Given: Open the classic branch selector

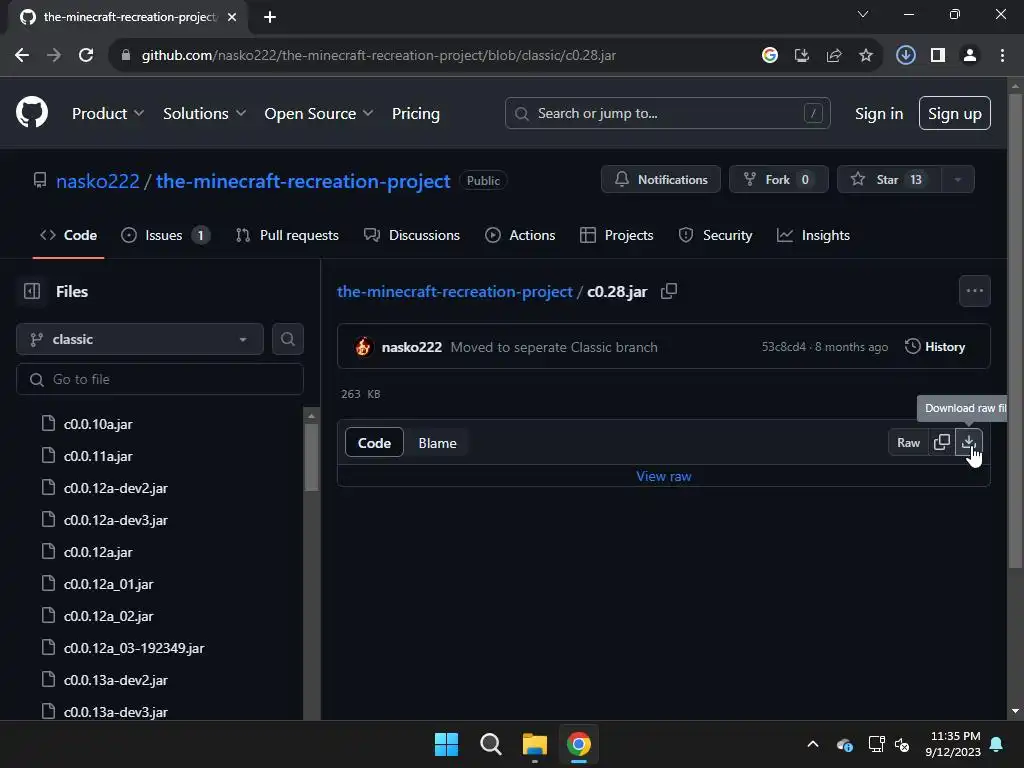Looking at the screenshot, I should (140, 339).
